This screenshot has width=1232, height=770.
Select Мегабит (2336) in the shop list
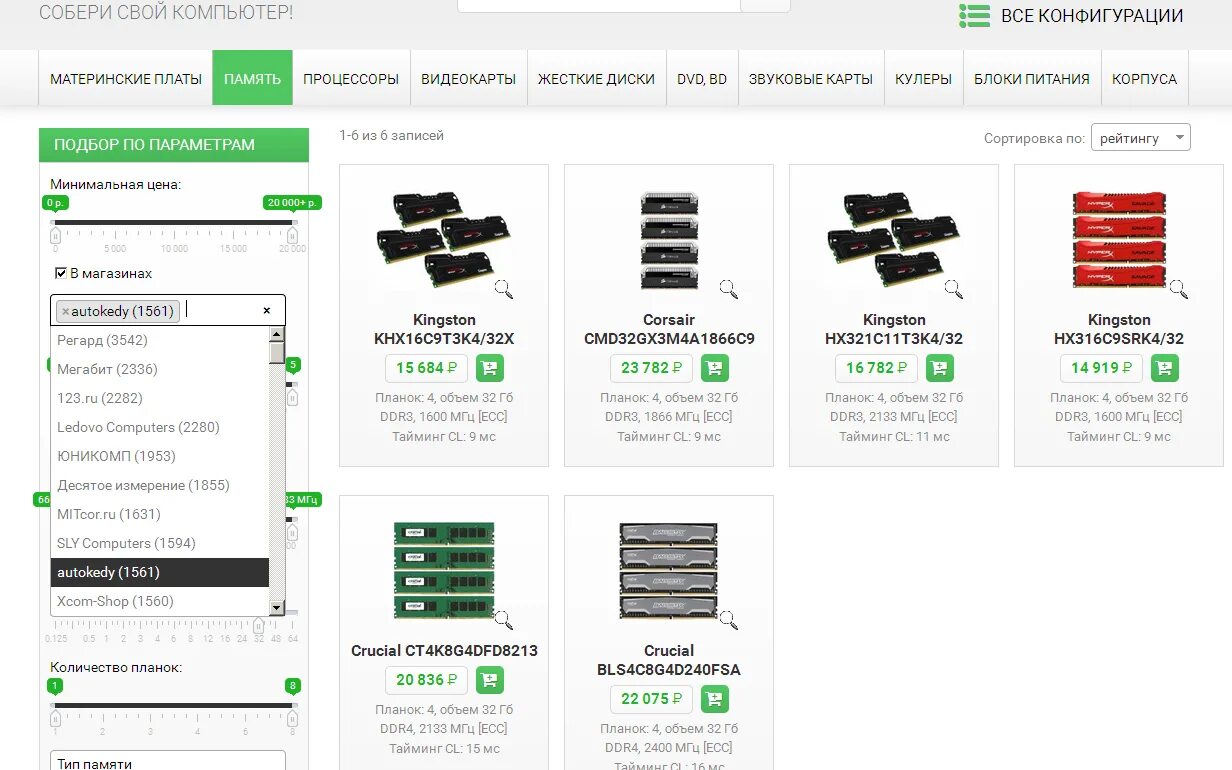click(160, 369)
